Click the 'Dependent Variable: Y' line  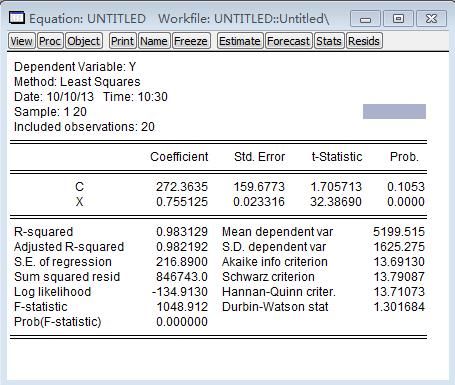[x=75, y=67]
